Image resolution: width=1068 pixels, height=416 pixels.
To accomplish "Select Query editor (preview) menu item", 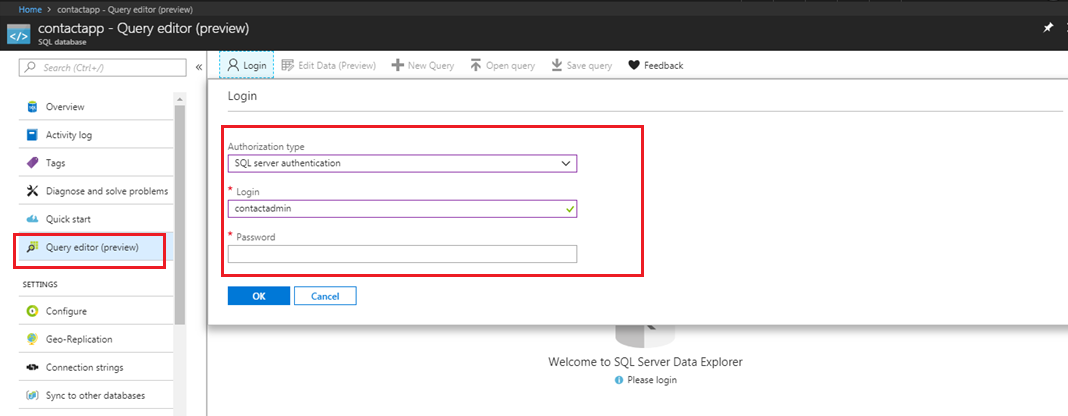I will [91, 247].
